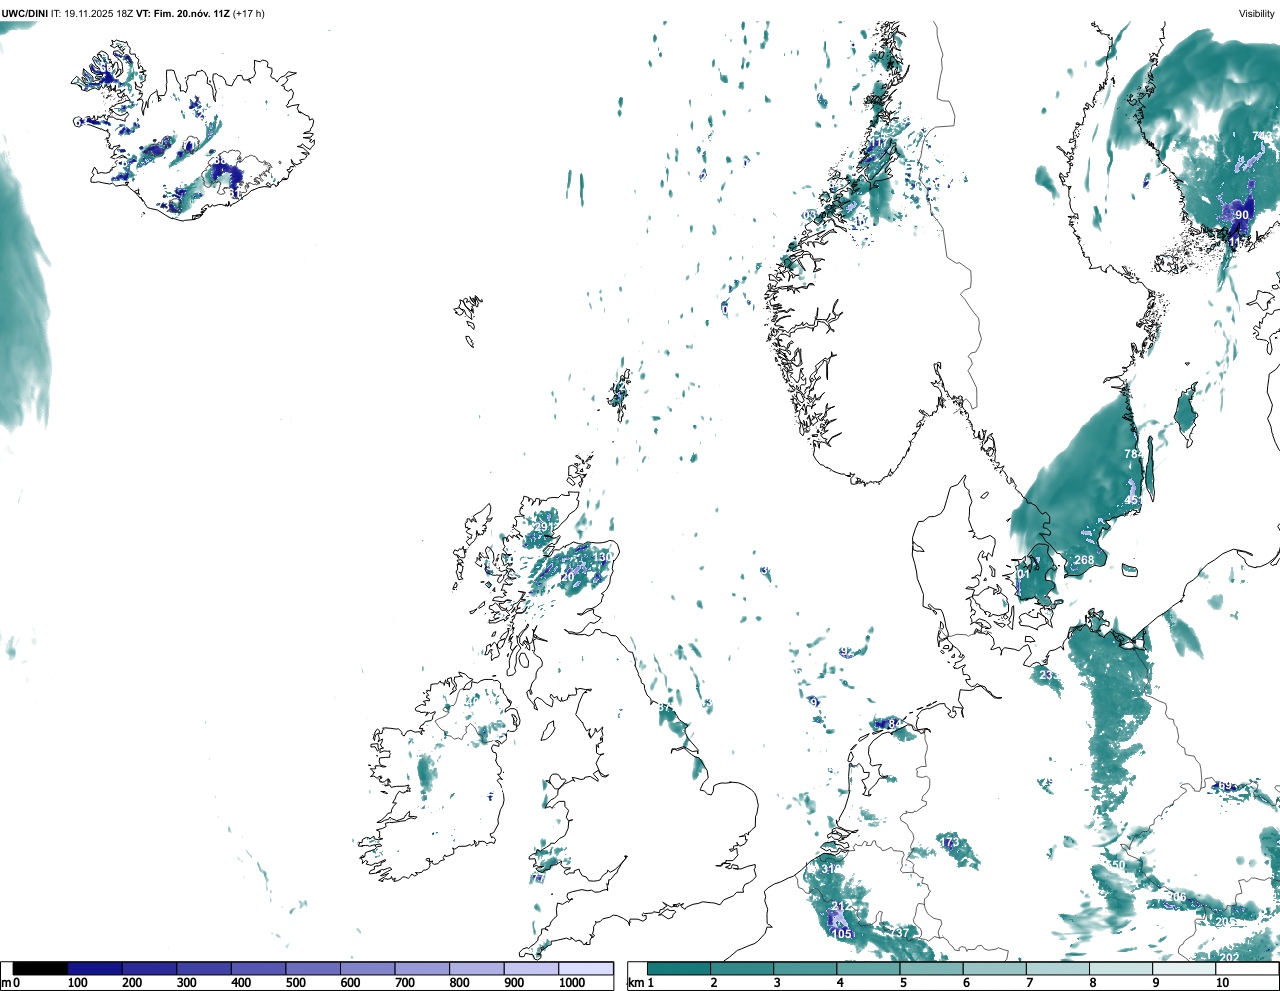Click the '84' value over northern Netherlands

[895, 724]
